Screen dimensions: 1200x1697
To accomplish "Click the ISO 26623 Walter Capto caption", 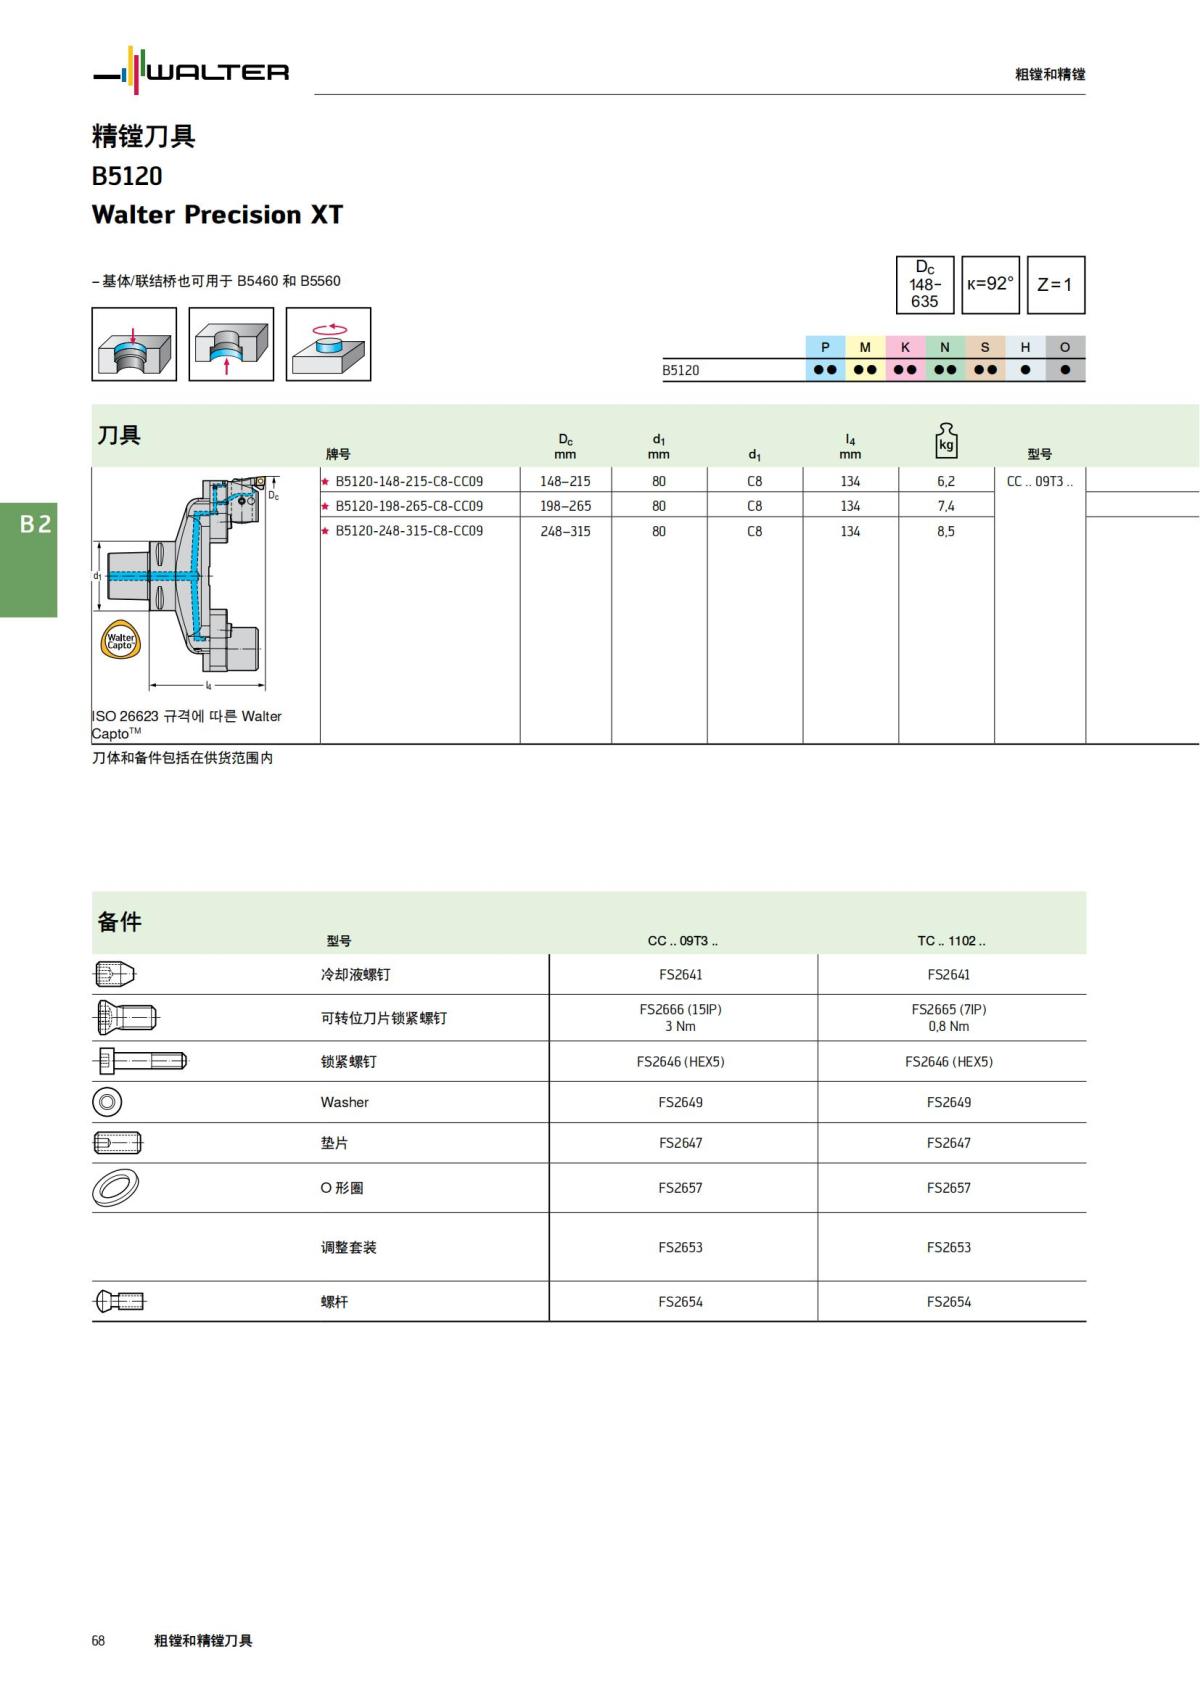I will [187, 724].
